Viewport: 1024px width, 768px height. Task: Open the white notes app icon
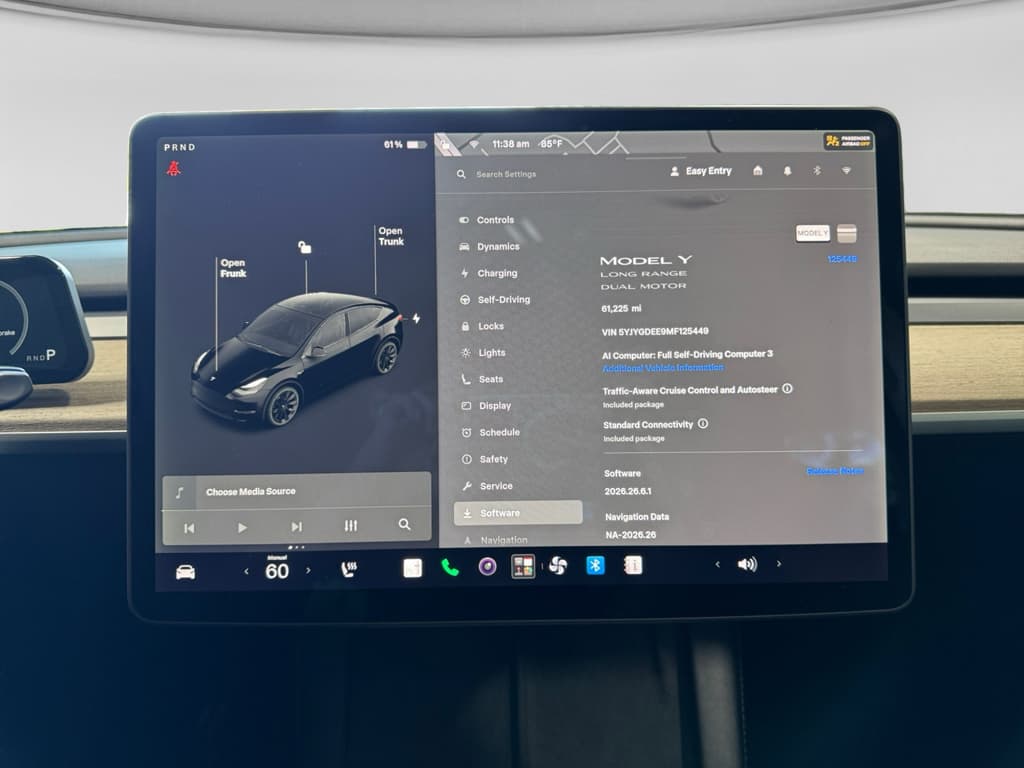tap(413, 568)
